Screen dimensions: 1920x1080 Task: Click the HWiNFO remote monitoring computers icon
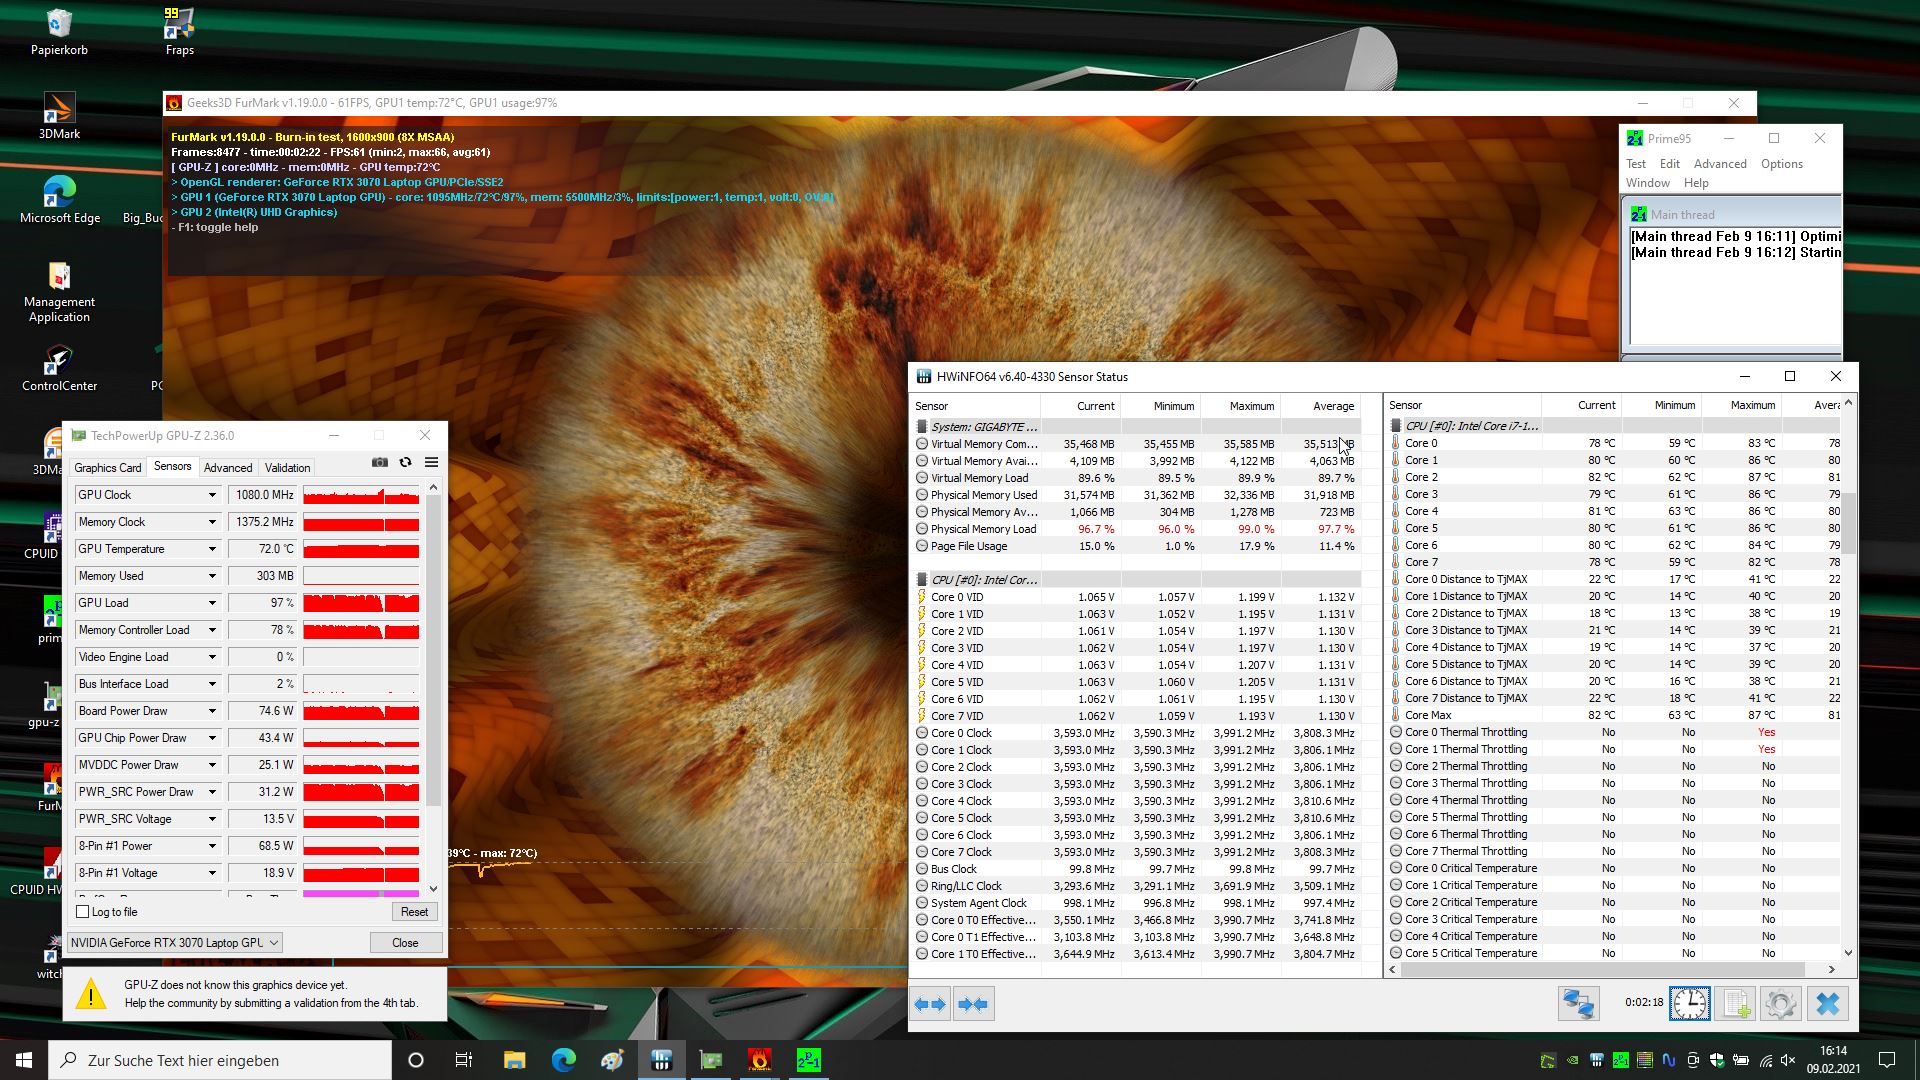pyautogui.click(x=1579, y=1004)
